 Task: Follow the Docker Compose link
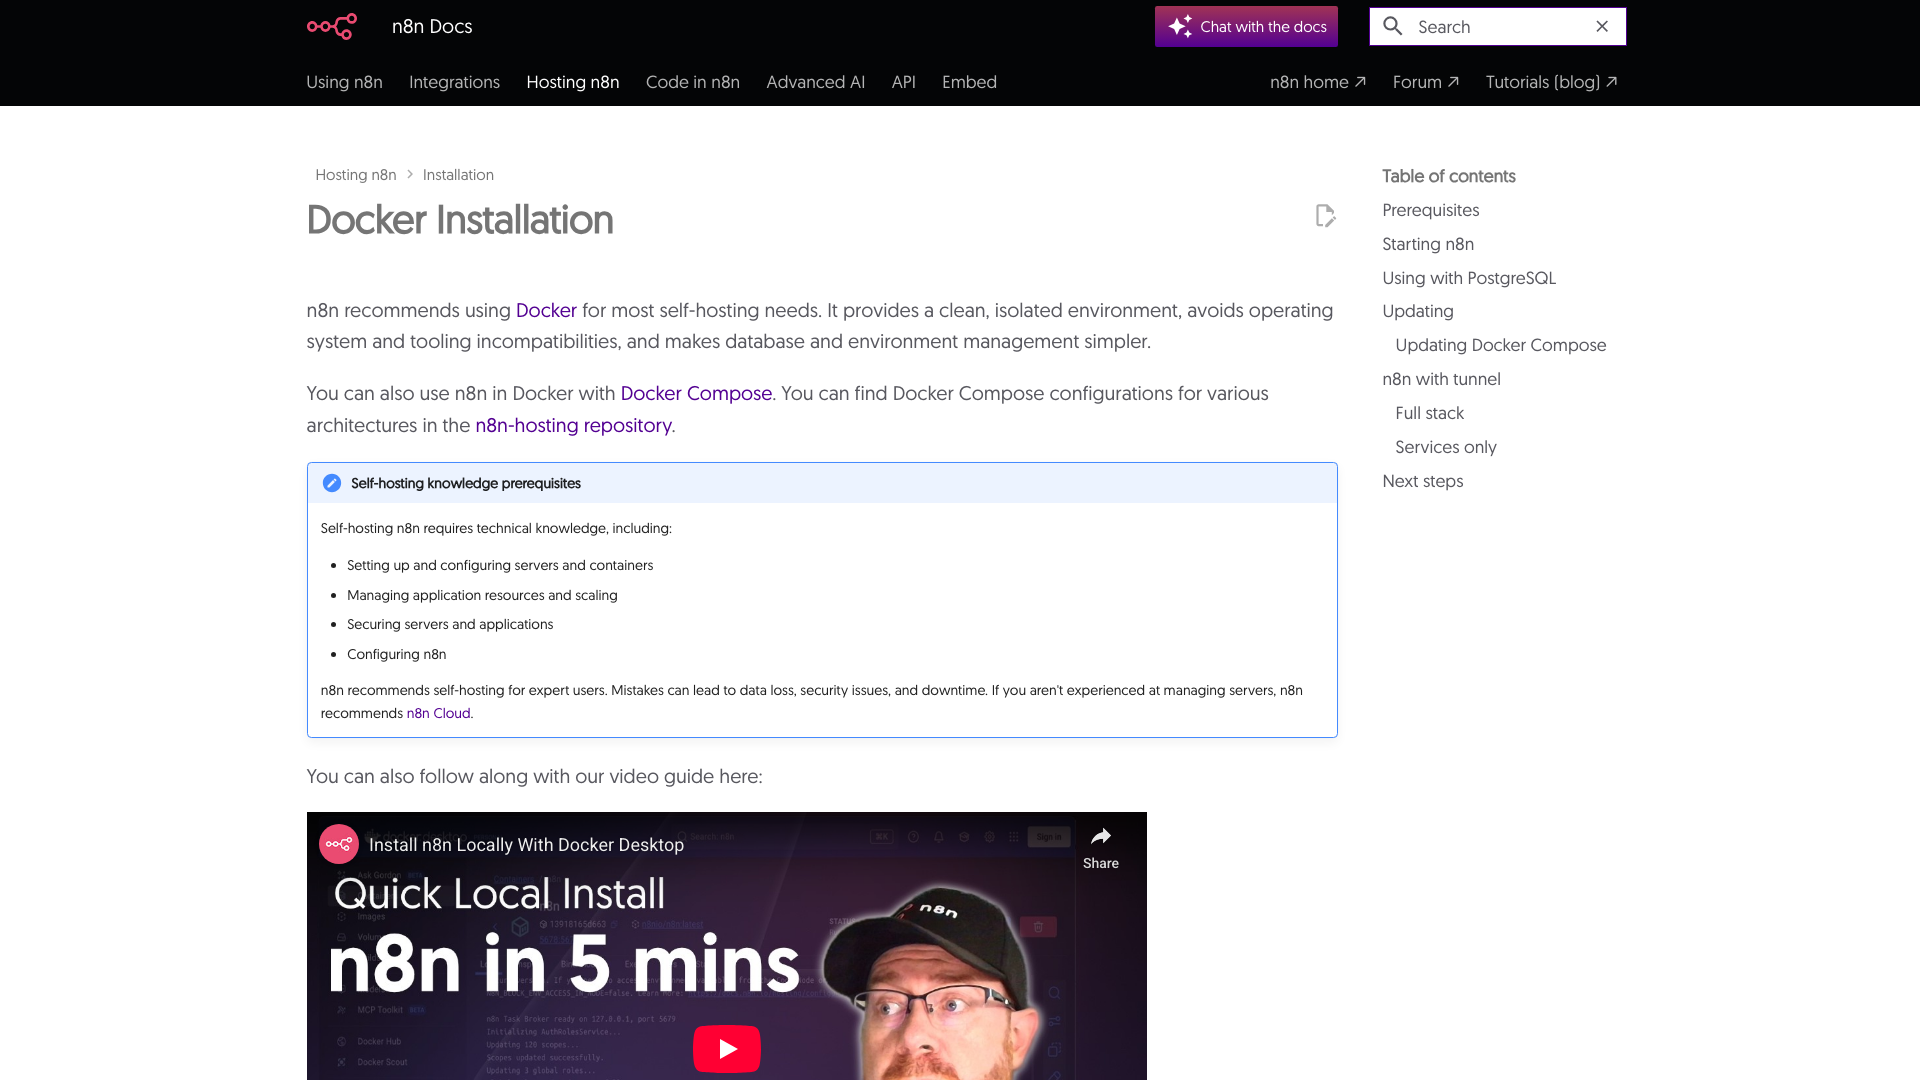pyautogui.click(x=696, y=394)
